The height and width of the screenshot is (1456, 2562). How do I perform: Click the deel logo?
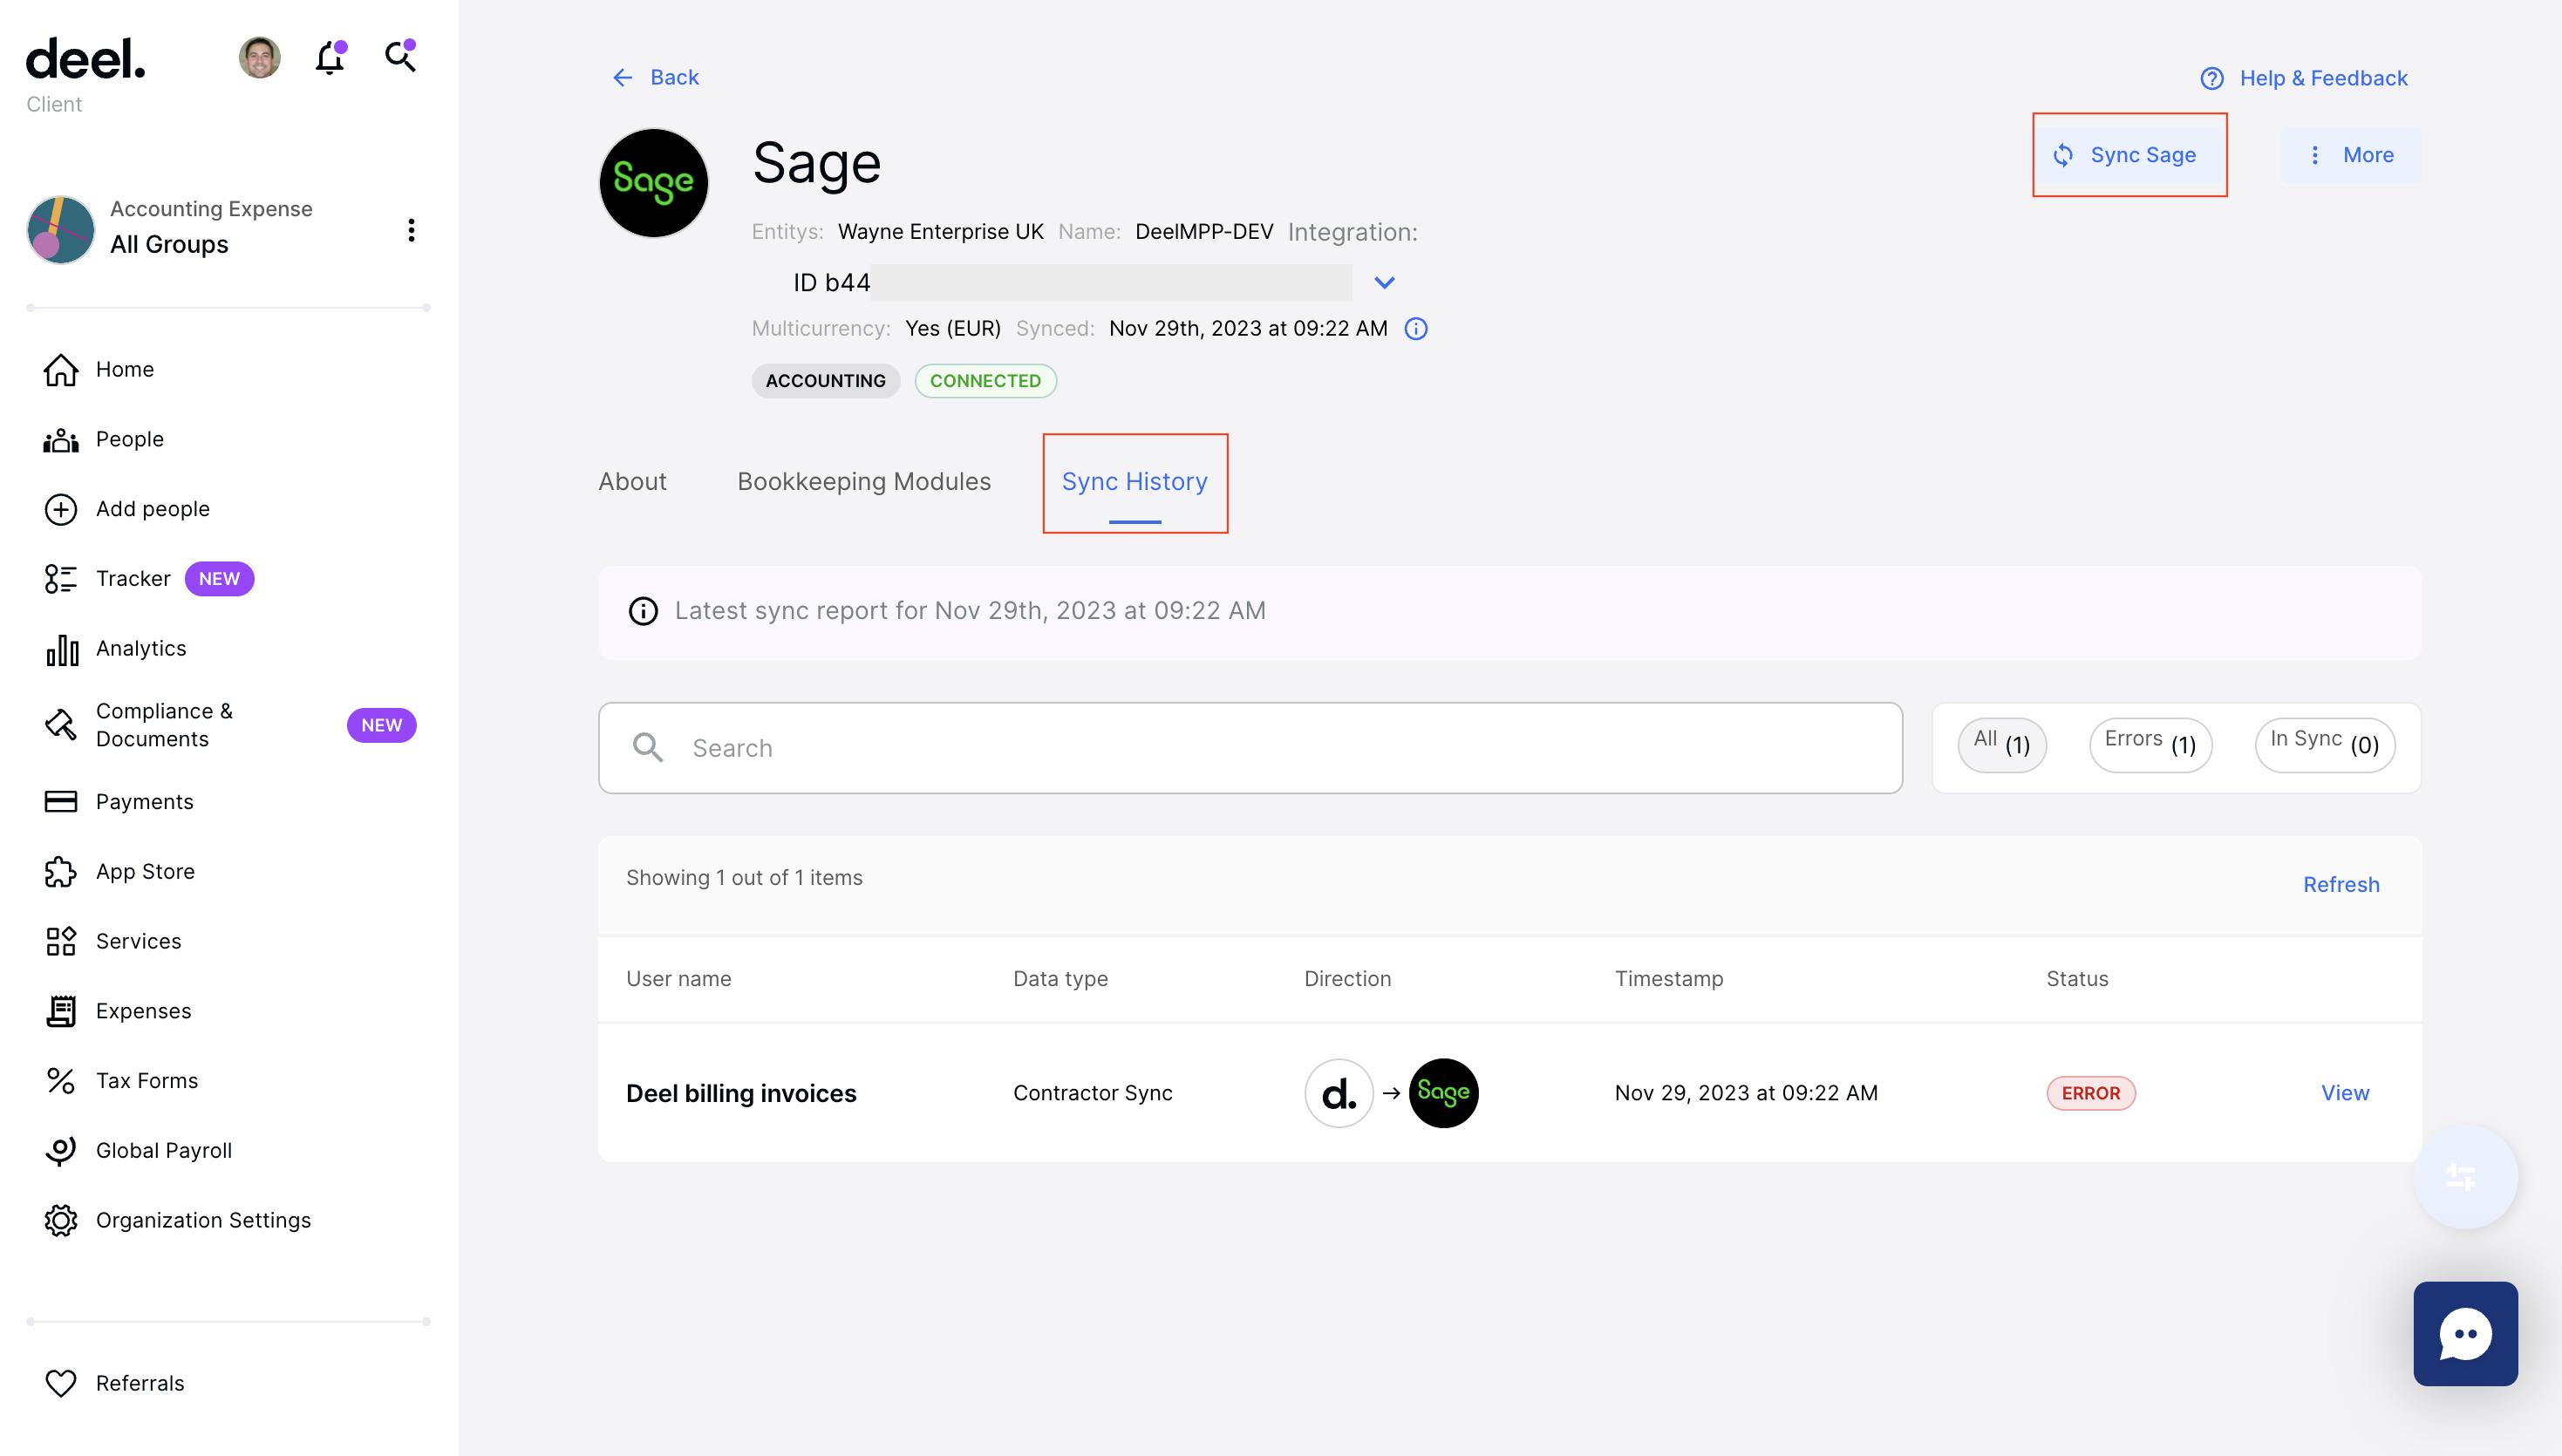(x=86, y=59)
